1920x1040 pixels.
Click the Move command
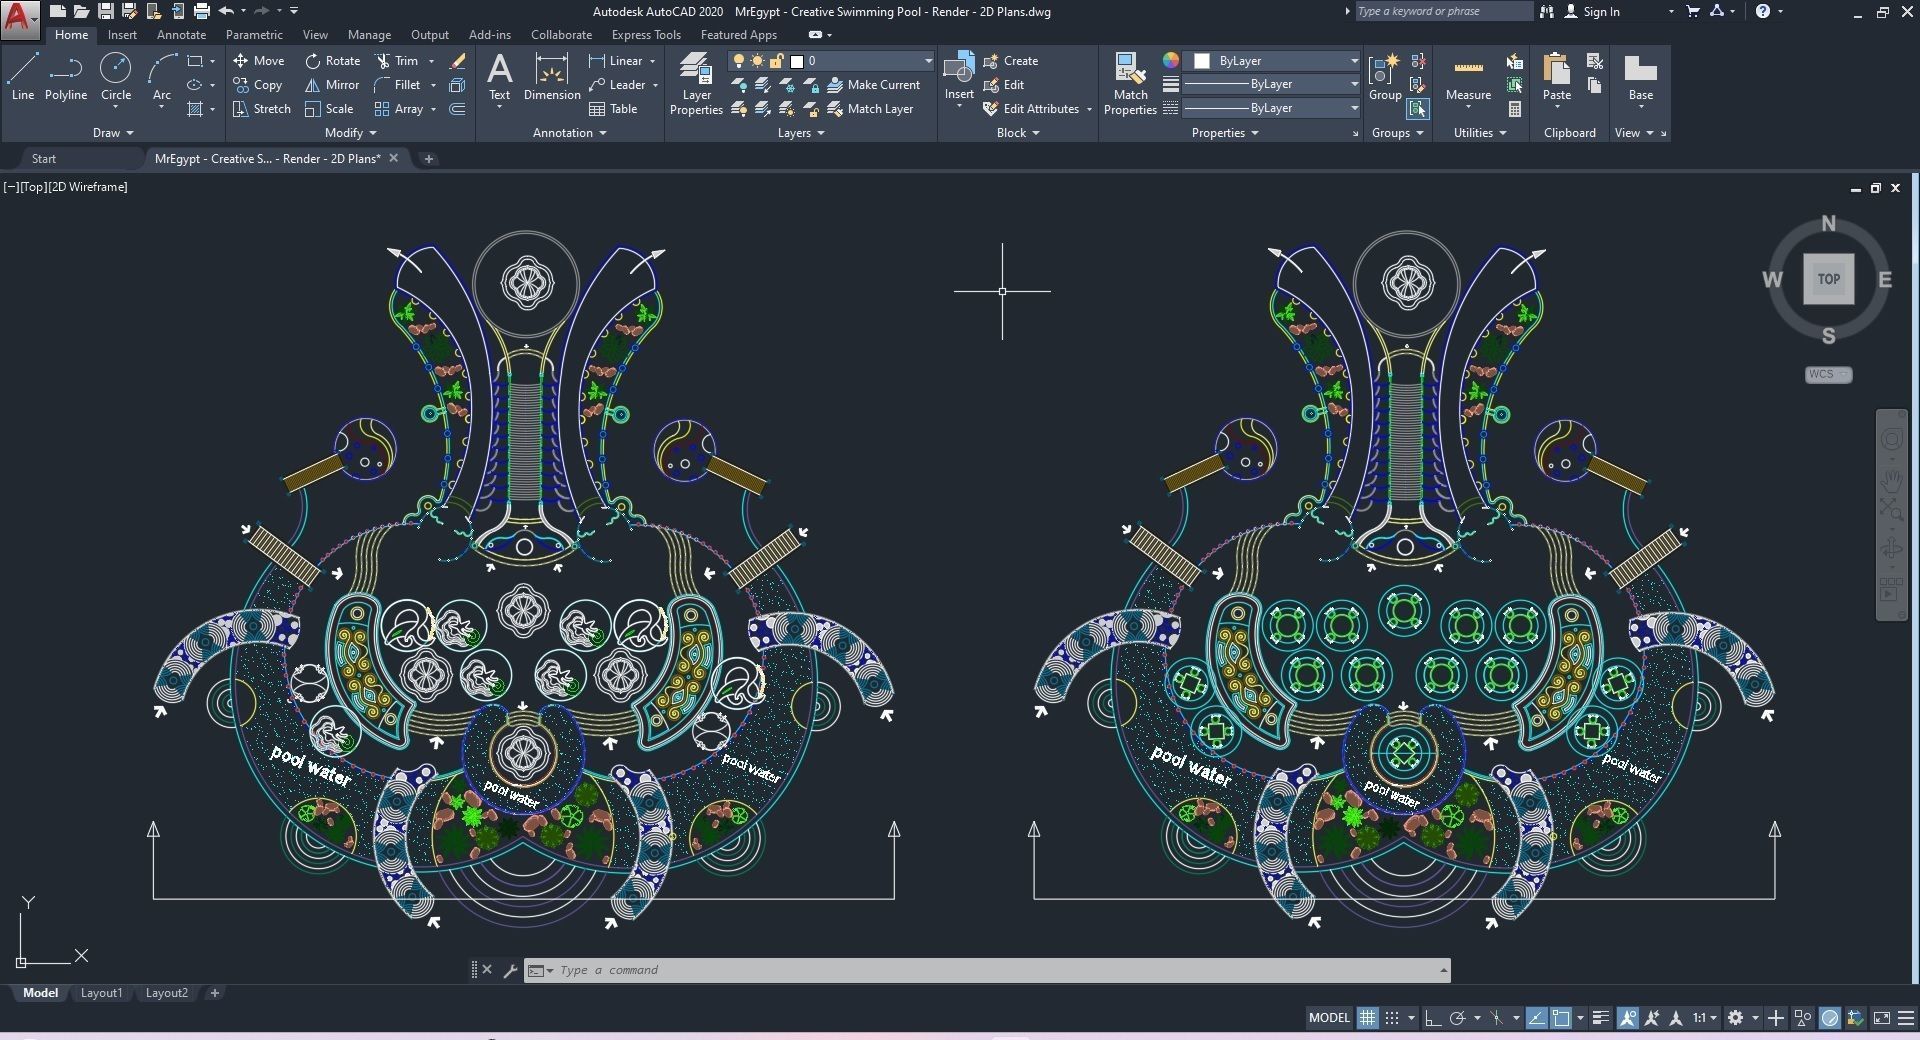click(259, 61)
